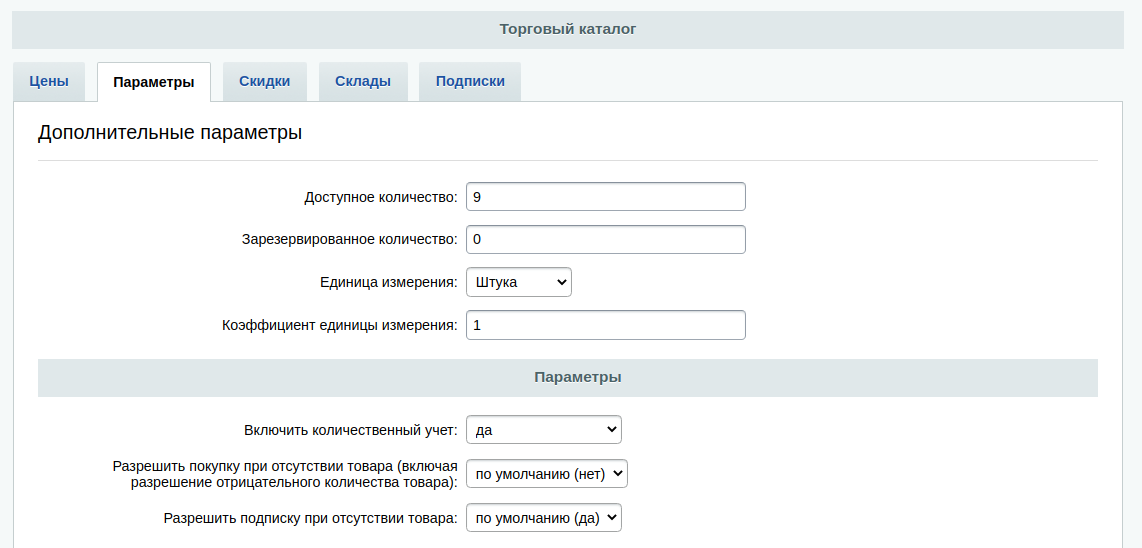Image resolution: width=1142 pixels, height=548 pixels.
Task: Click the Доступное количество input field
Action: [x=605, y=197]
